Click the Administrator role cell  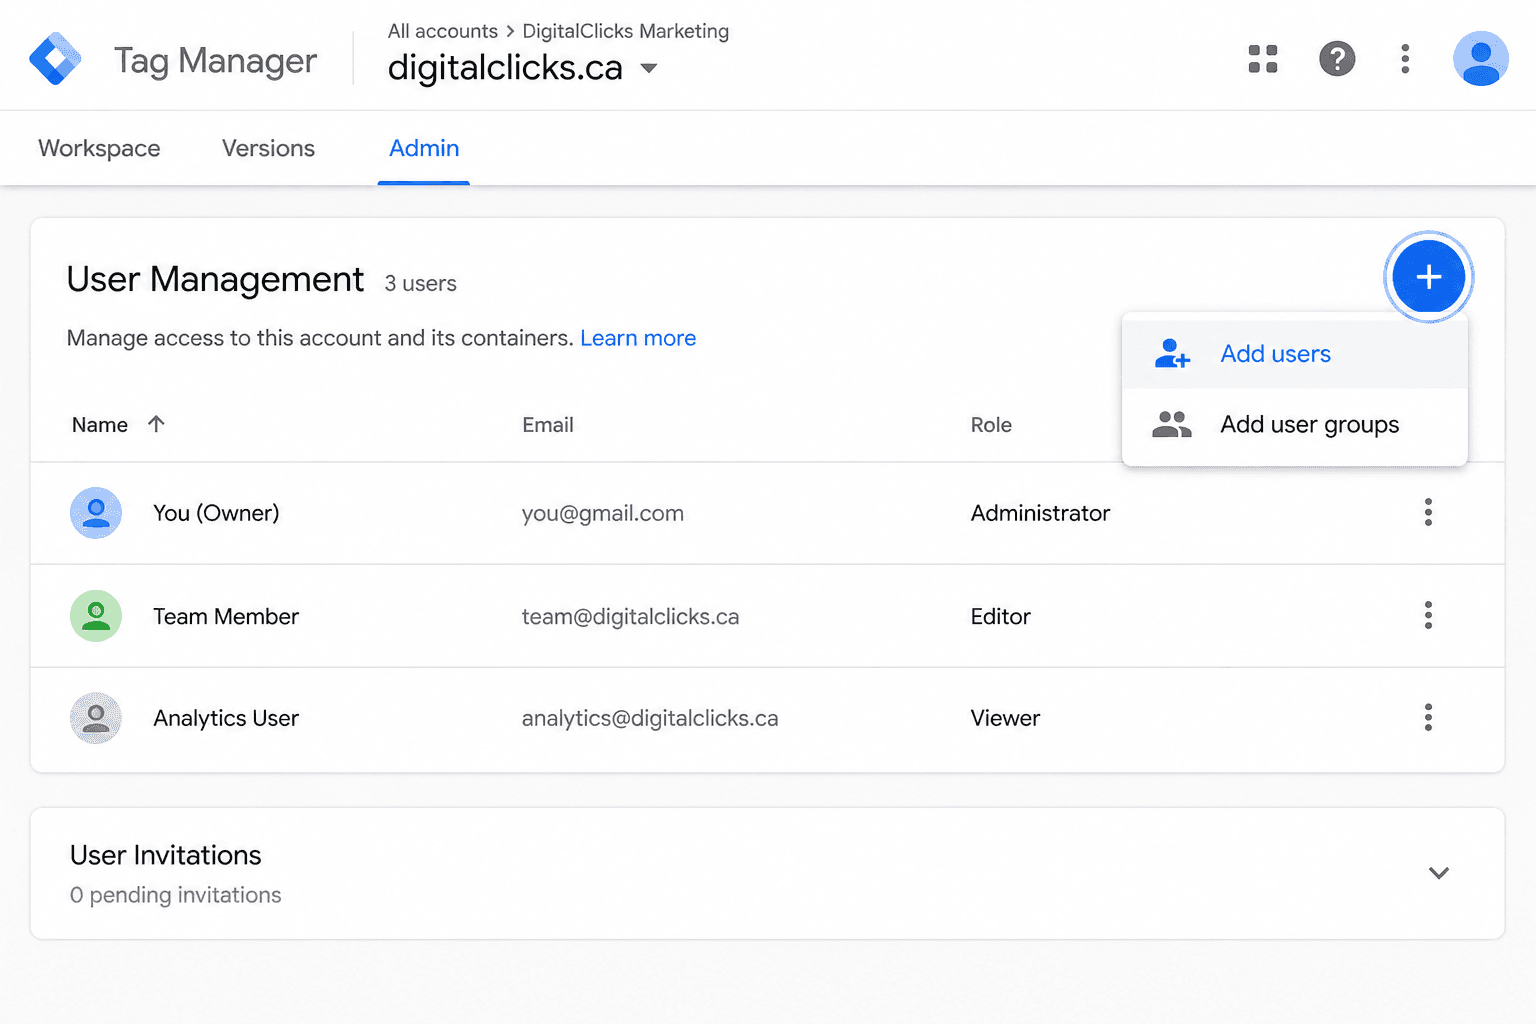(x=1040, y=513)
